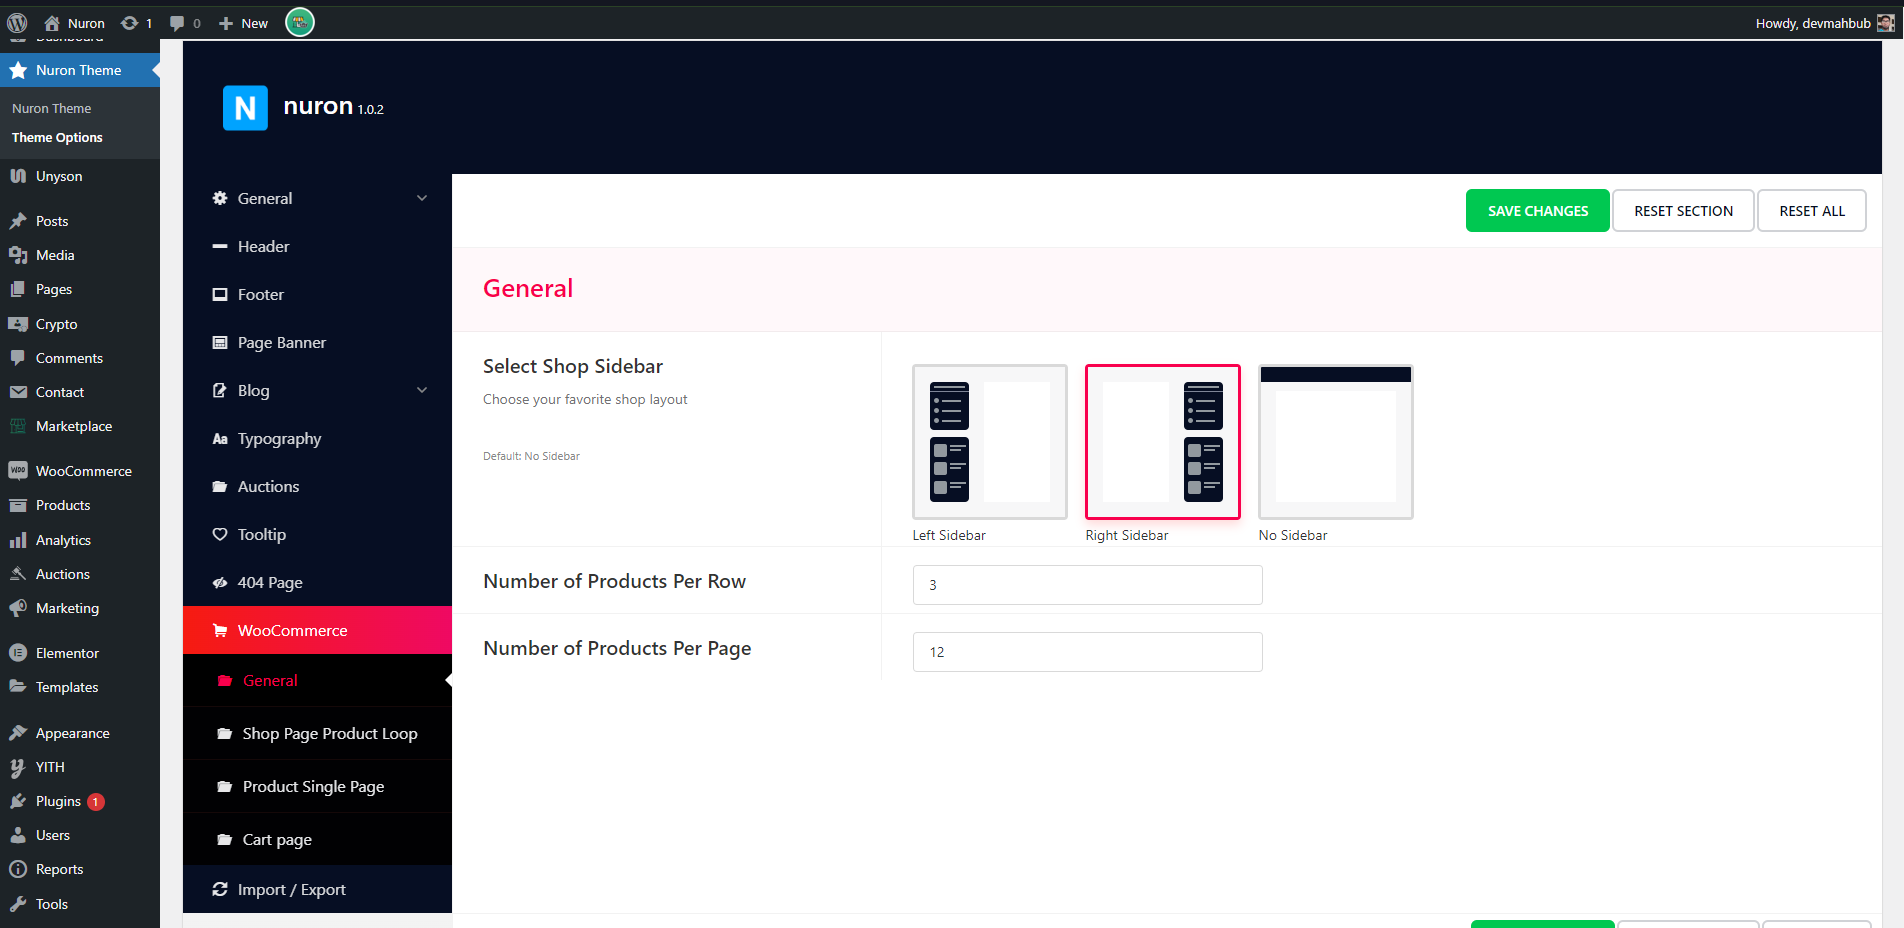
Task: Click the top SAVE CHANGES button
Action: point(1538,211)
